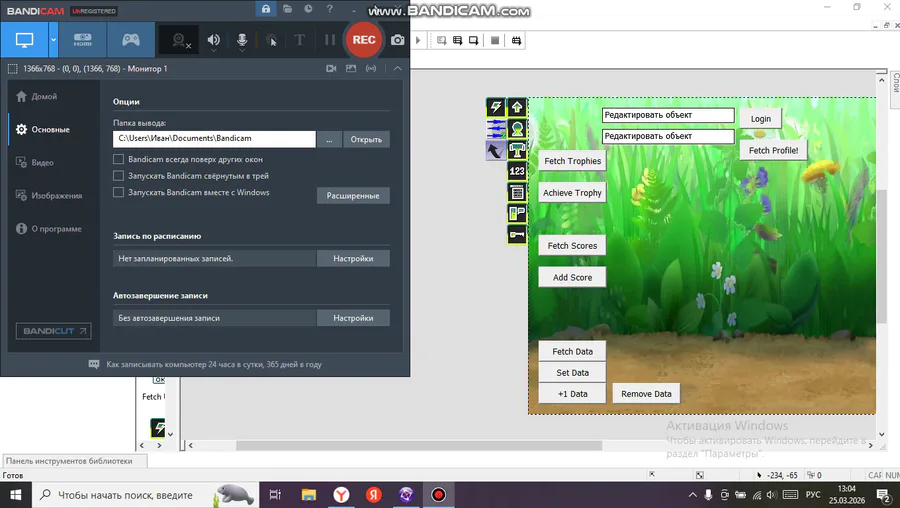900x508 pixels.
Task: Open the screen mode dropdown arrow
Action: coord(53,40)
